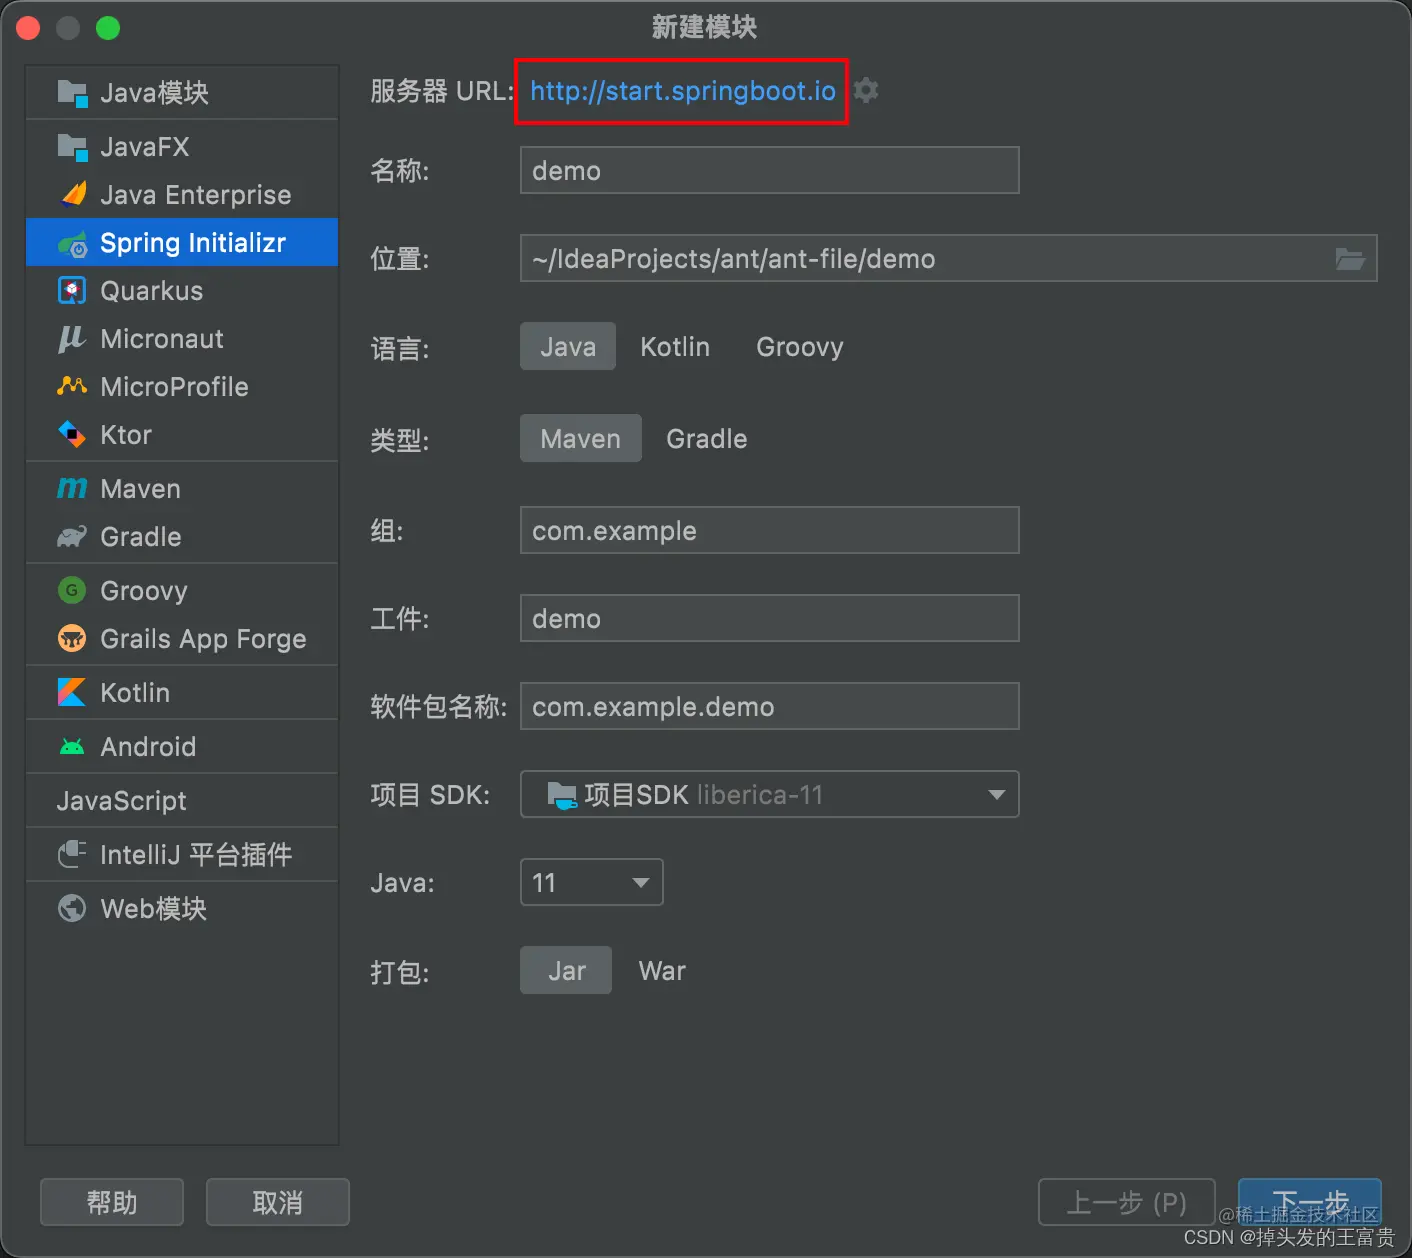
Task: Focus the 组 group field
Action: click(x=770, y=531)
